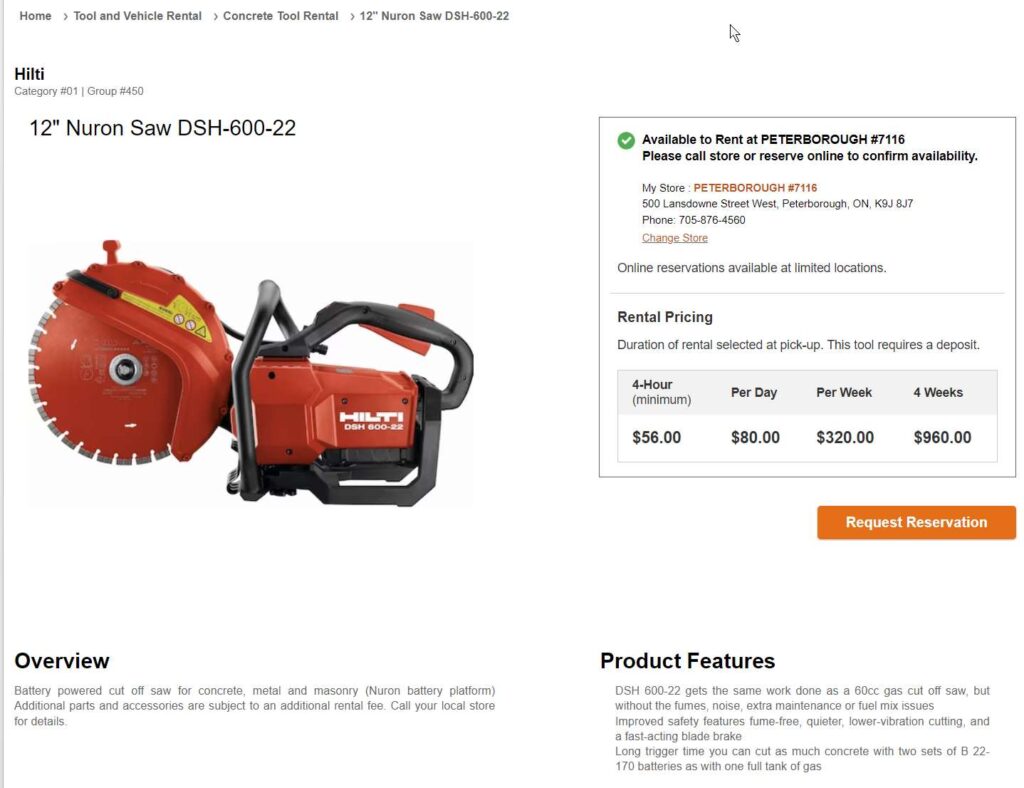Image resolution: width=1024 pixels, height=788 pixels.
Task: Open Tool and Vehicle Rental breadcrumb
Action: coord(137,16)
